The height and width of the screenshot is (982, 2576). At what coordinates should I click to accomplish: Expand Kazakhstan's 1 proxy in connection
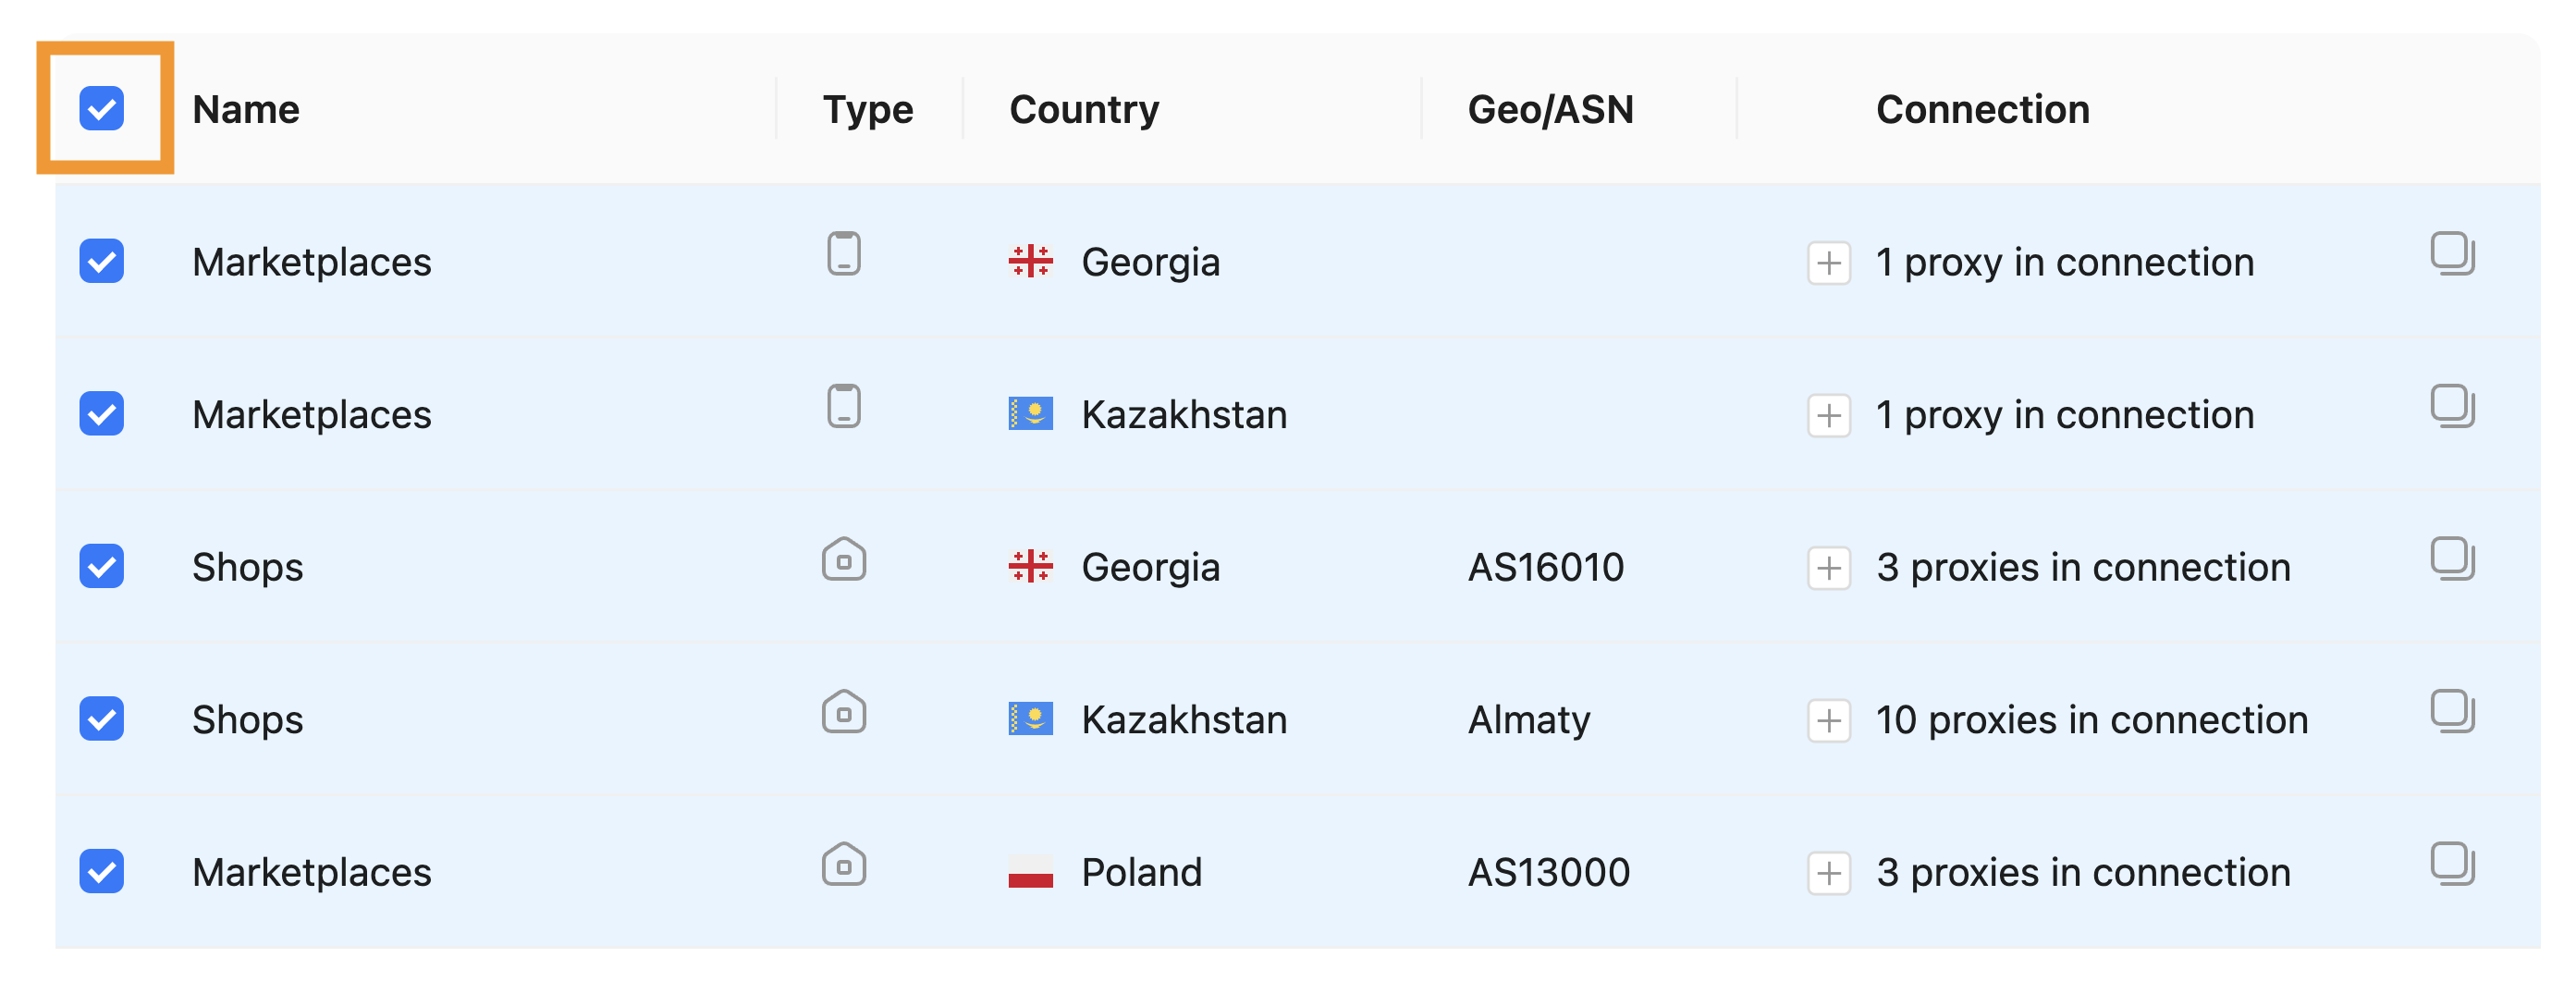(x=1829, y=415)
